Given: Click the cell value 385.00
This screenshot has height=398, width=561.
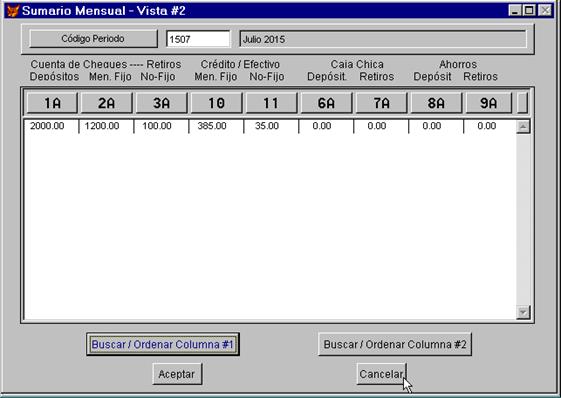Looking at the screenshot, I should click(x=212, y=126).
